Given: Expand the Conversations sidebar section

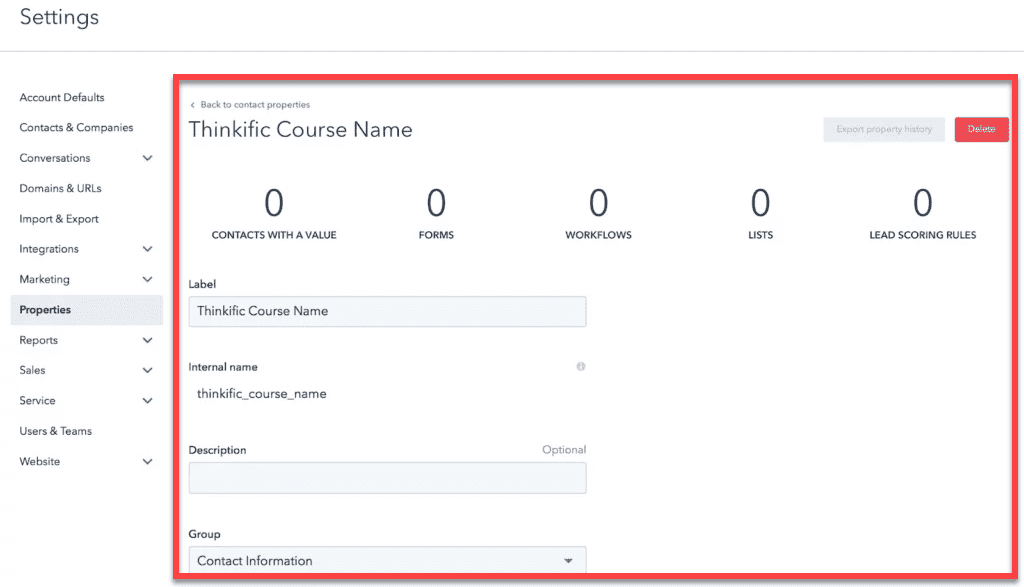Looking at the screenshot, I should [x=148, y=158].
